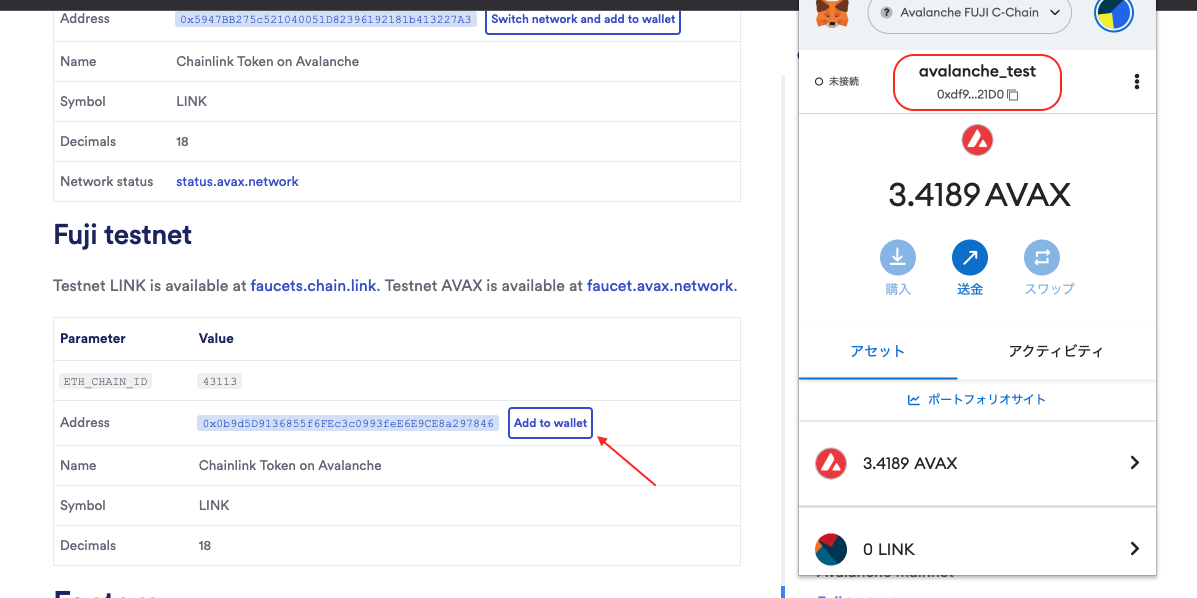
Task: Click the AVAX logo above the balance
Action: pos(977,141)
